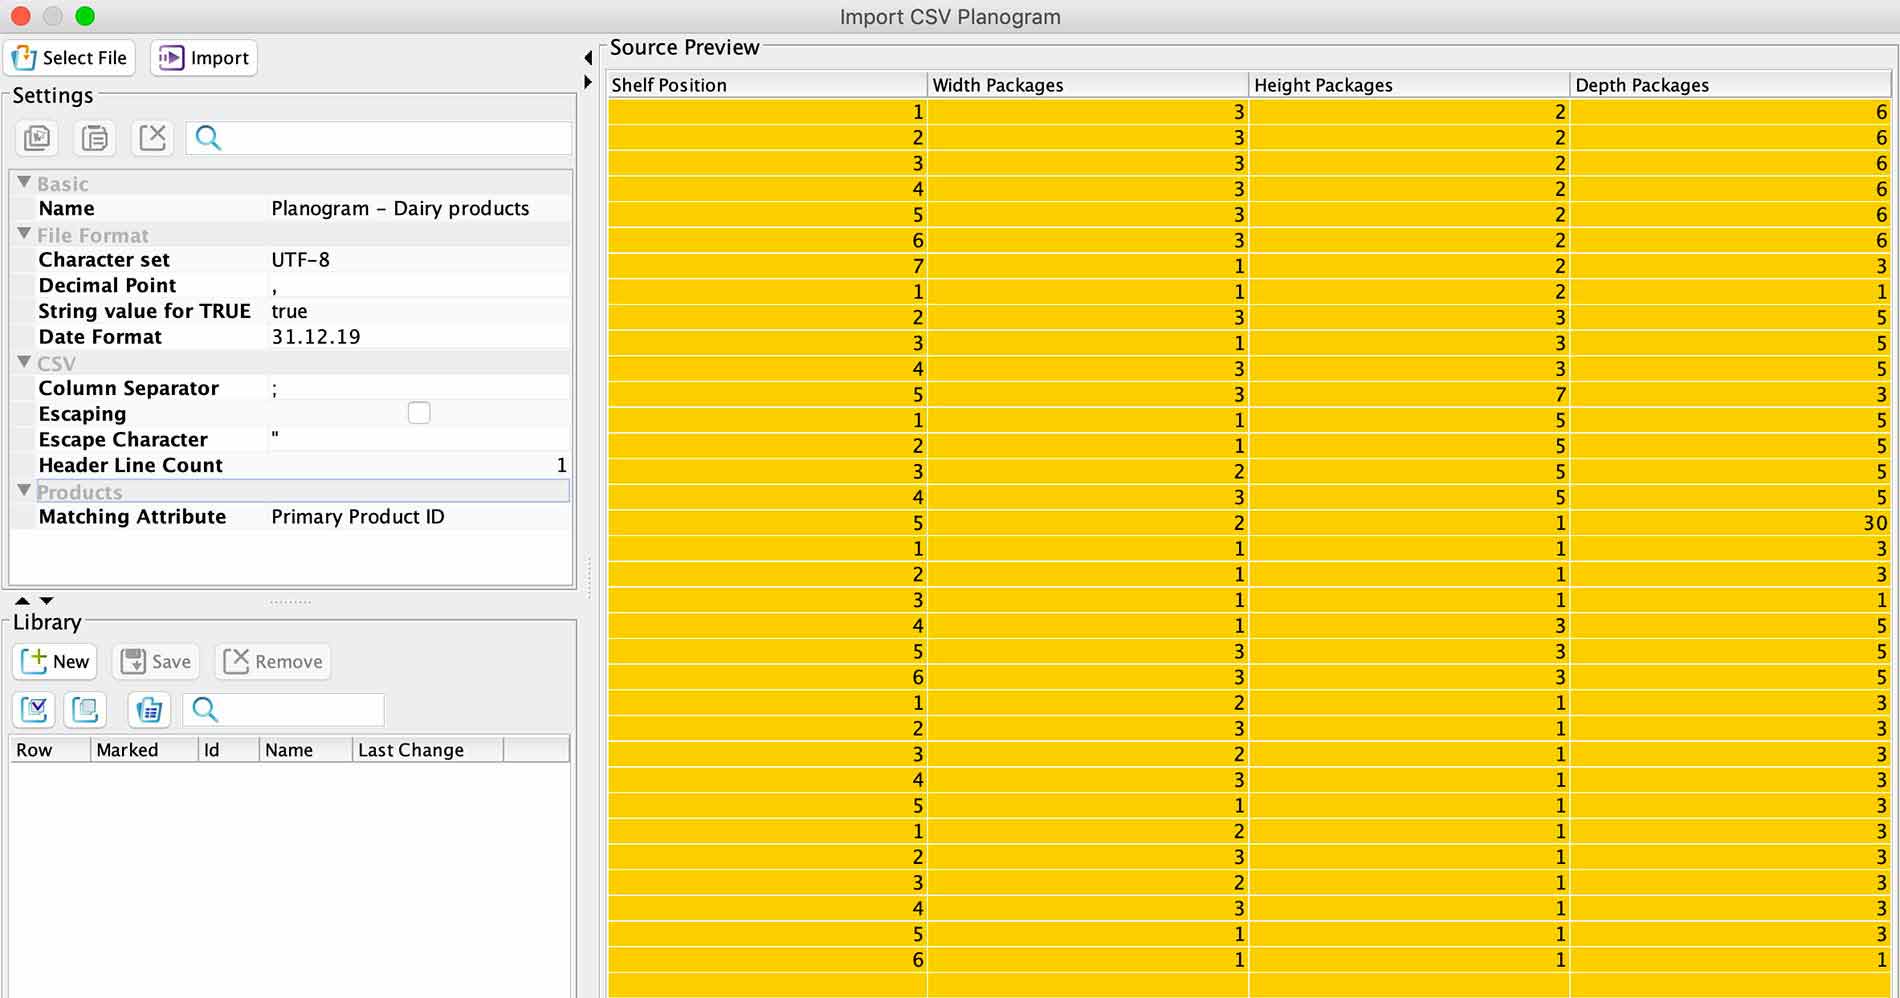Click the Last Change column header in Library

pos(426,750)
